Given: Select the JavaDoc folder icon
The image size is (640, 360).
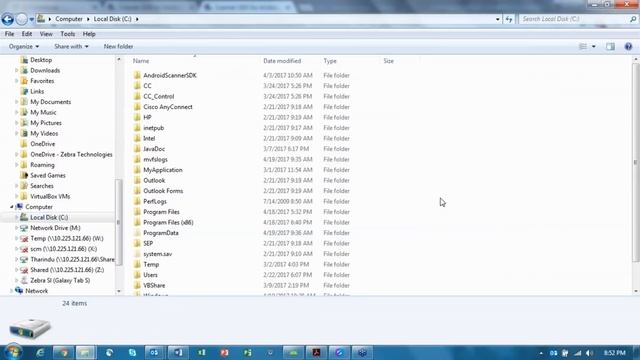Looking at the screenshot, I should coord(137,149).
